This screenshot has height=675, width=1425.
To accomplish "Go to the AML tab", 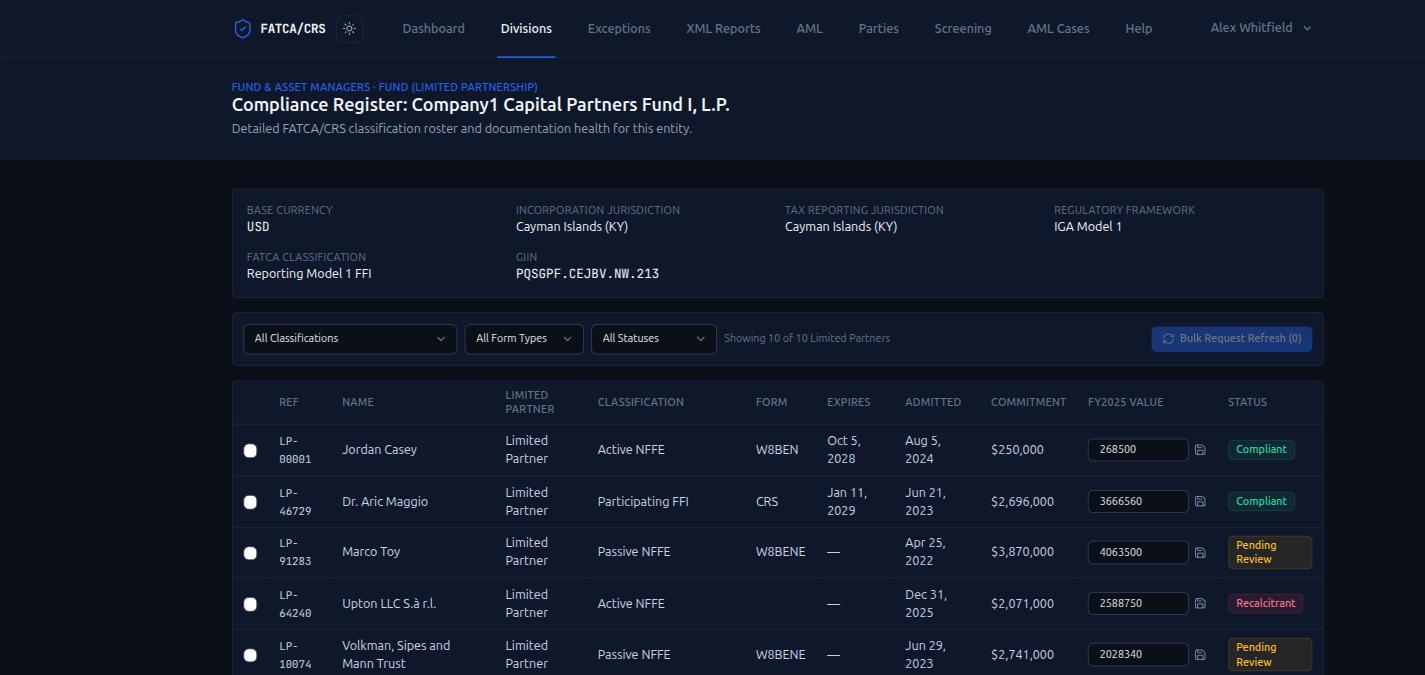I will tap(809, 29).
